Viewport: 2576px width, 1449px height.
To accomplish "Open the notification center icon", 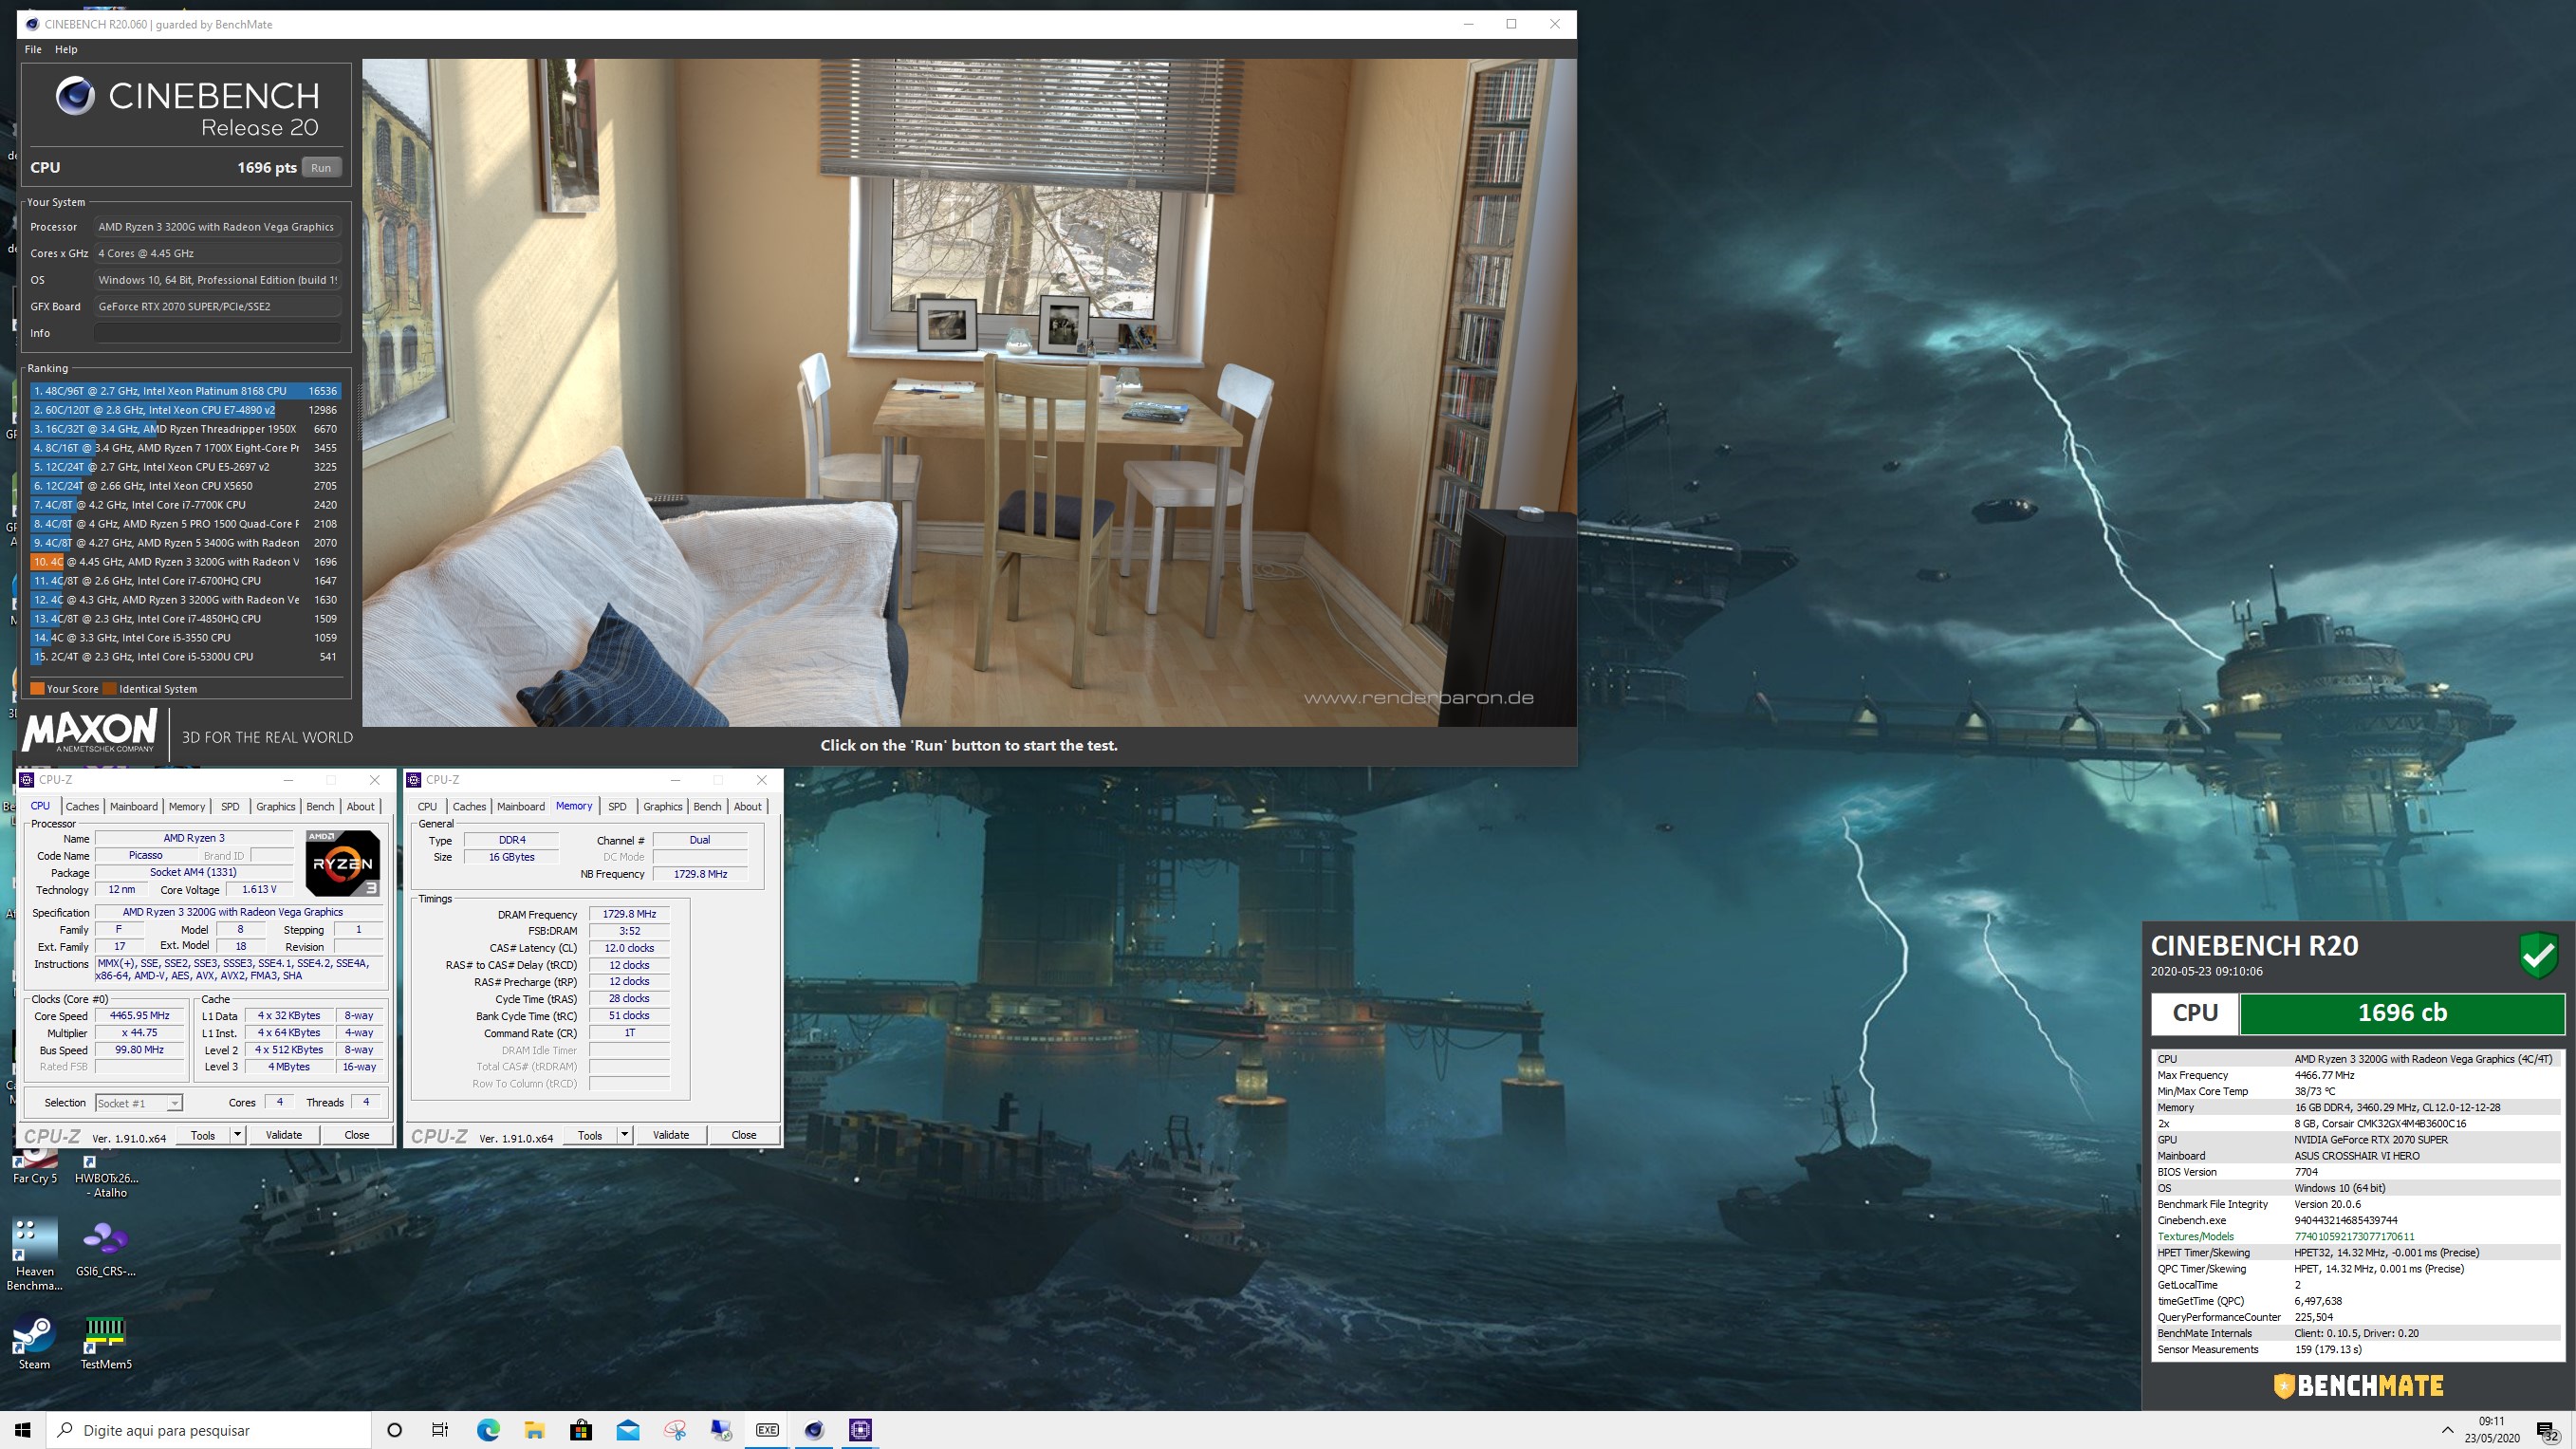I will click(2548, 1431).
